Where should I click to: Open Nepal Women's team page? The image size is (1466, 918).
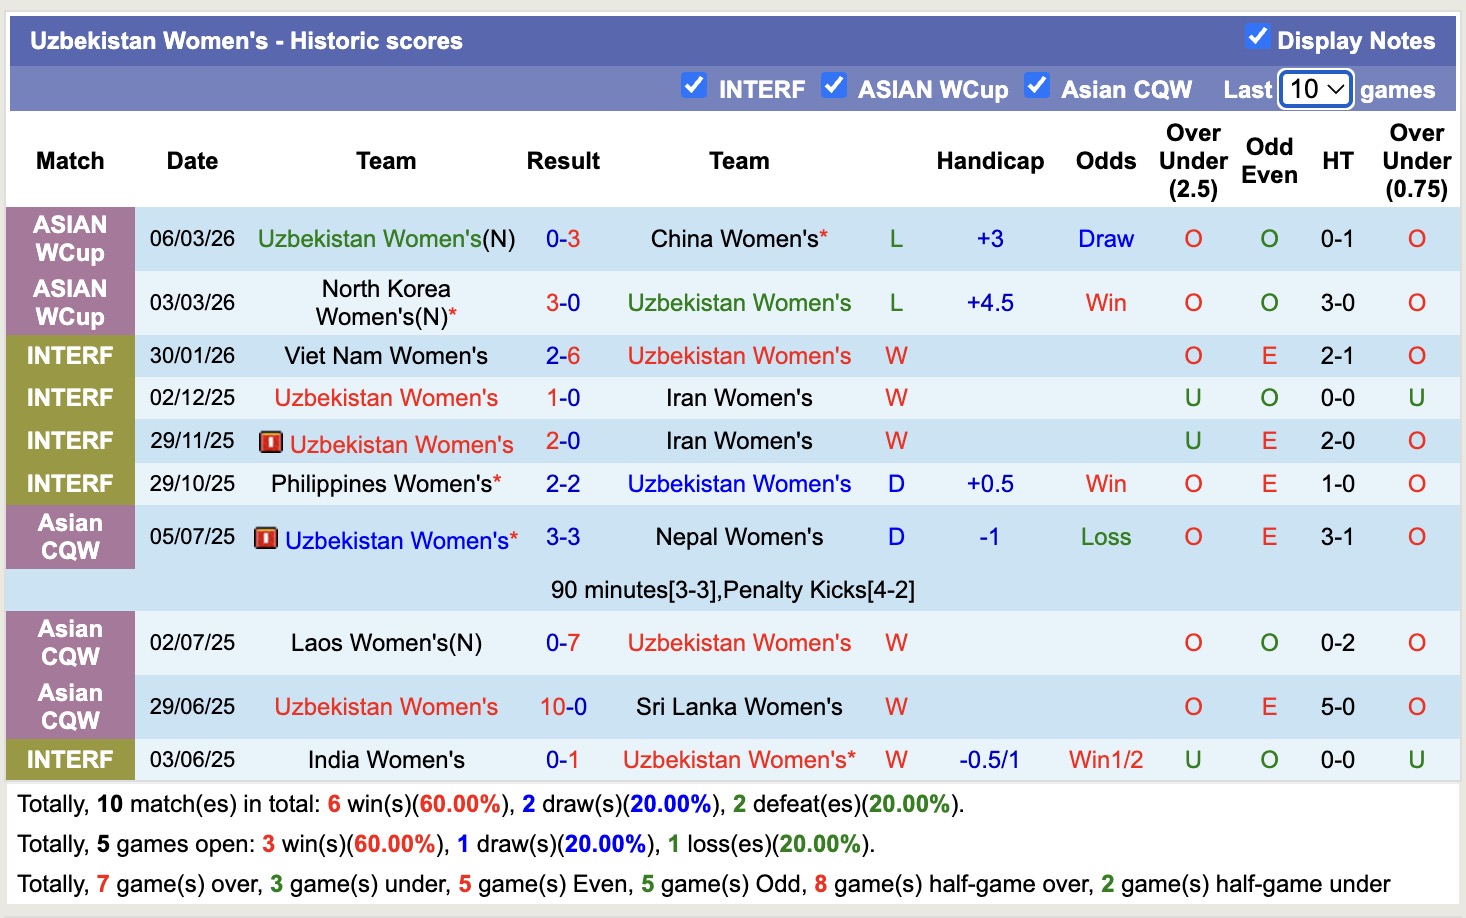point(739,537)
